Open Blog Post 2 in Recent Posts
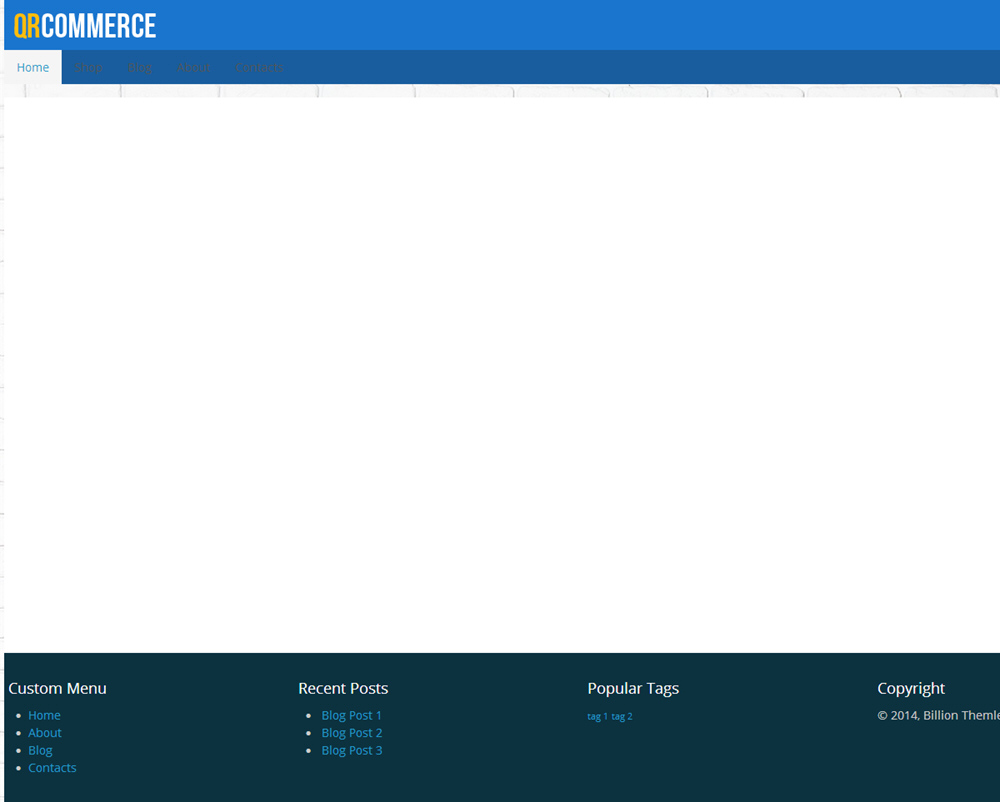1000x802 pixels. [x=352, y=733]
